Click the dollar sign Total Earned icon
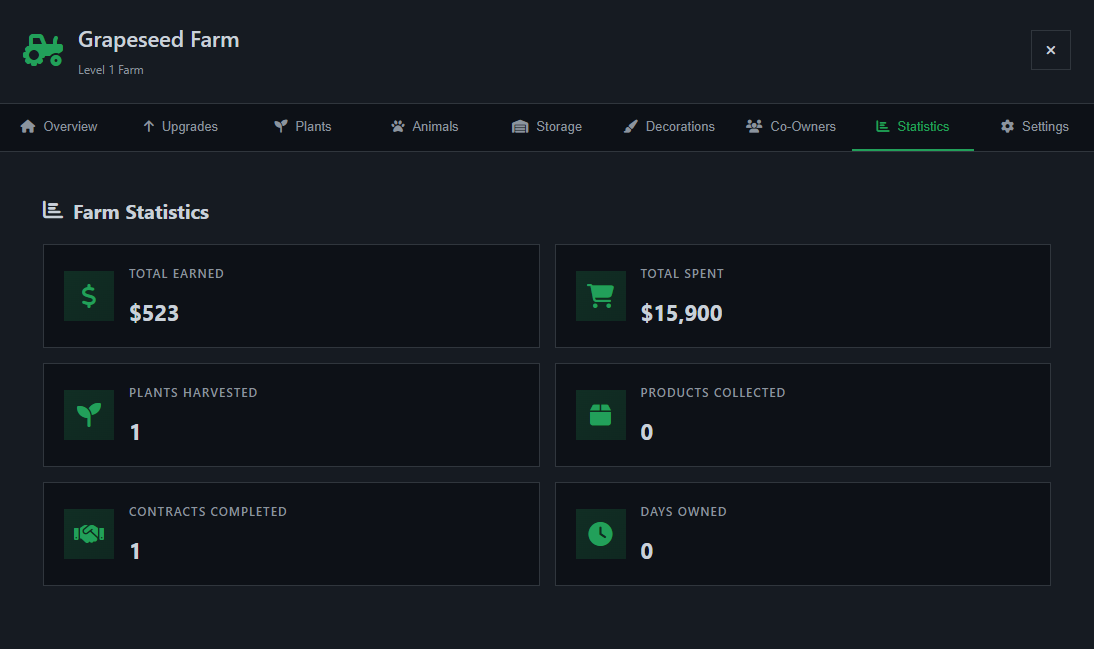 [89, 296]
